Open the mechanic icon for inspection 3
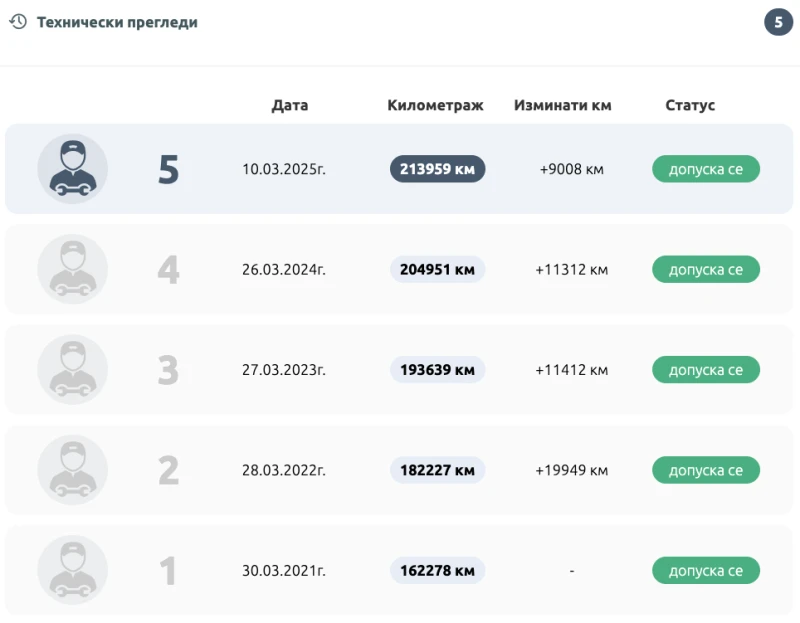The height and width of the screenshot is (623, 800). (x=72, y=369)
